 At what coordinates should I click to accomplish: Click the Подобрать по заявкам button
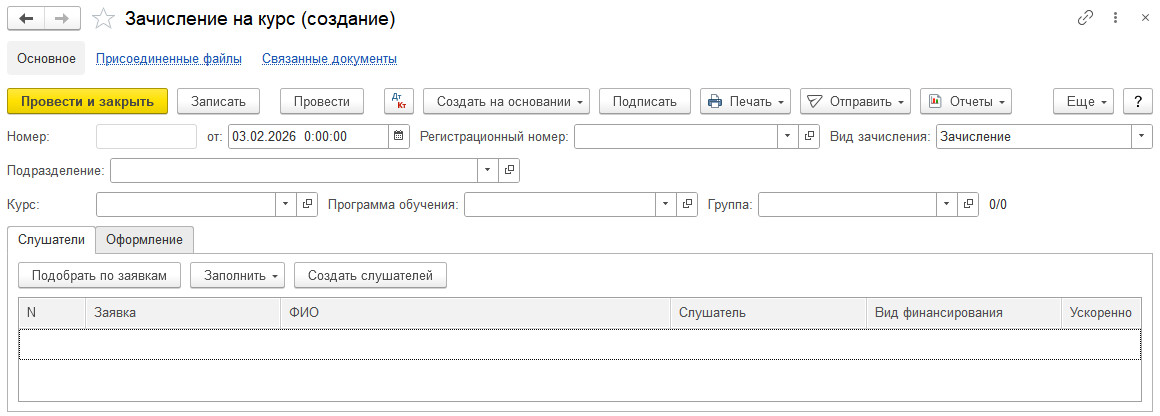coord(99,275)
